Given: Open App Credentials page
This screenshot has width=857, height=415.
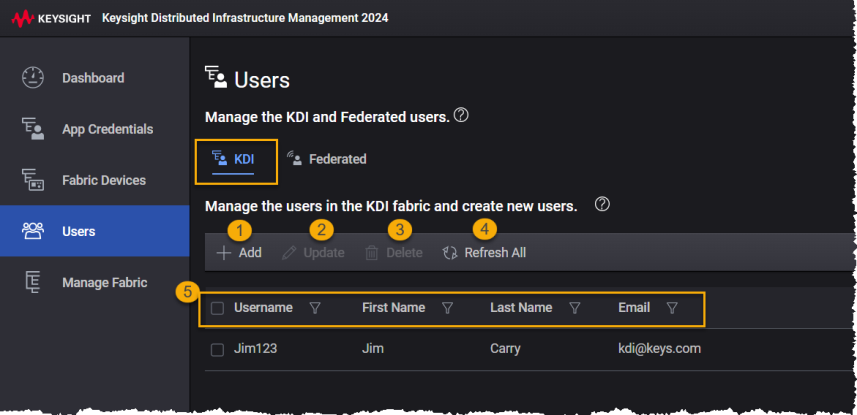Looking at the screenshot, I should pos(95,129).
